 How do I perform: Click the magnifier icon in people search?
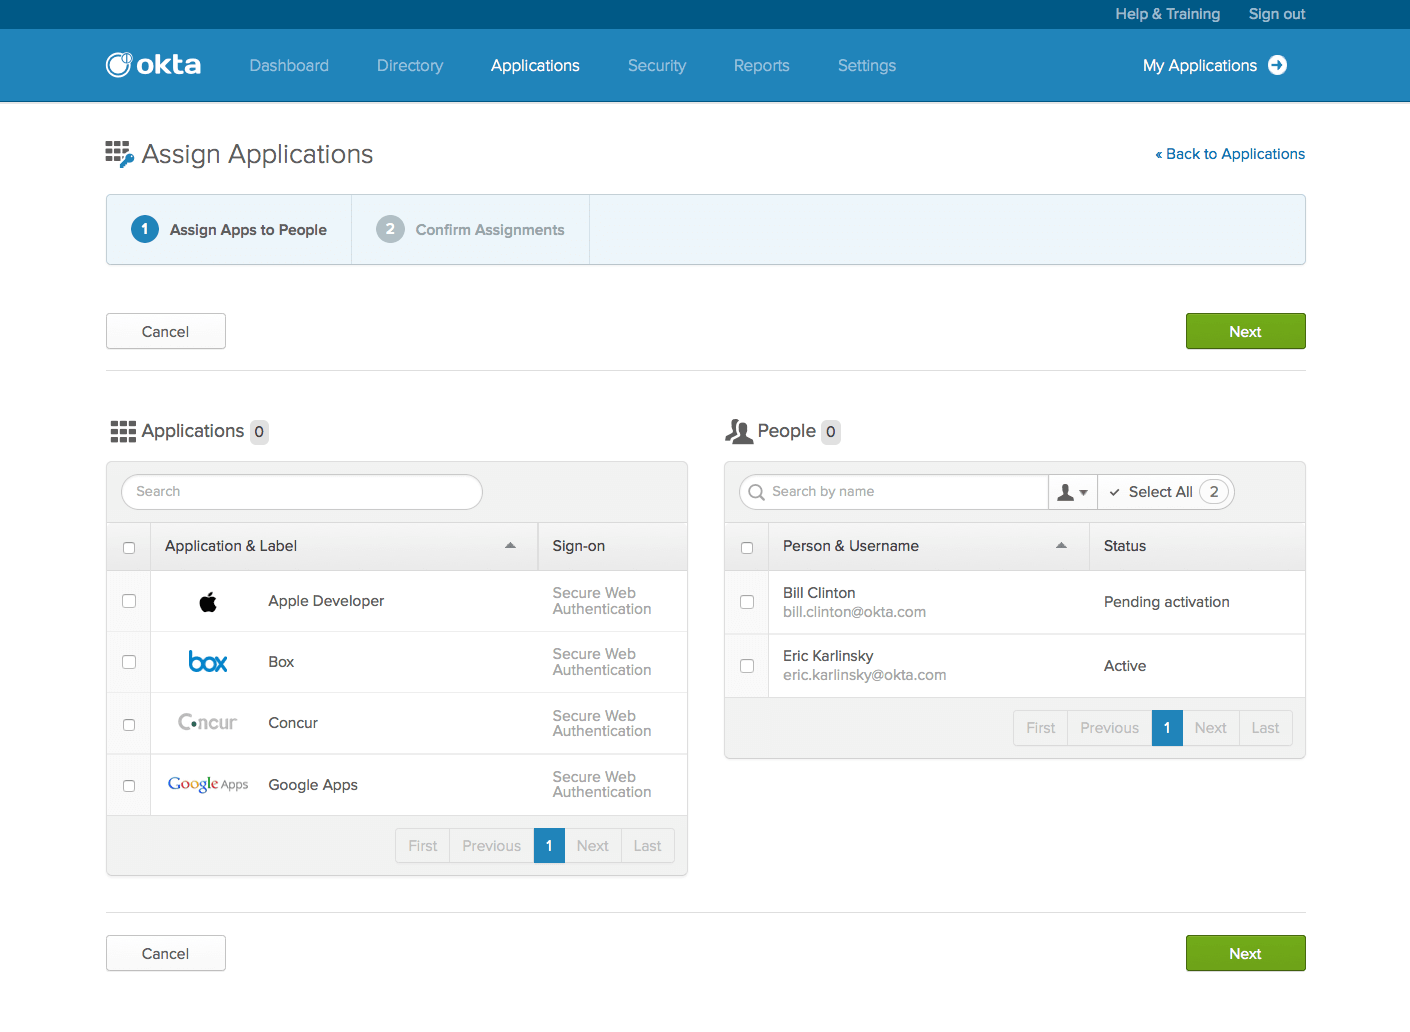pos(757,492)
